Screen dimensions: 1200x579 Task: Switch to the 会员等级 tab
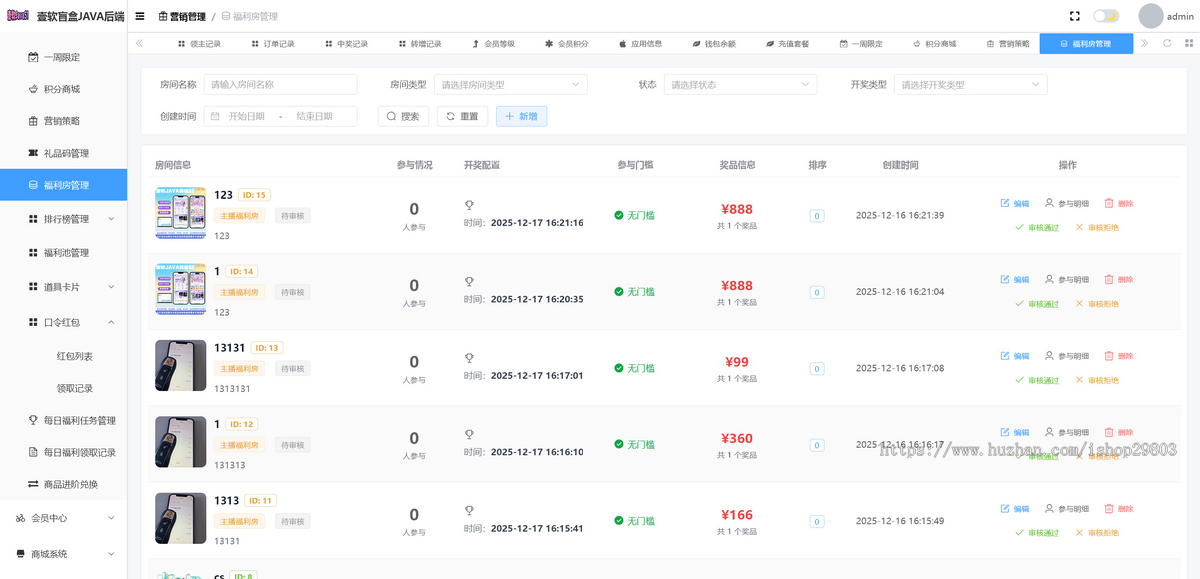click(493, 43)
